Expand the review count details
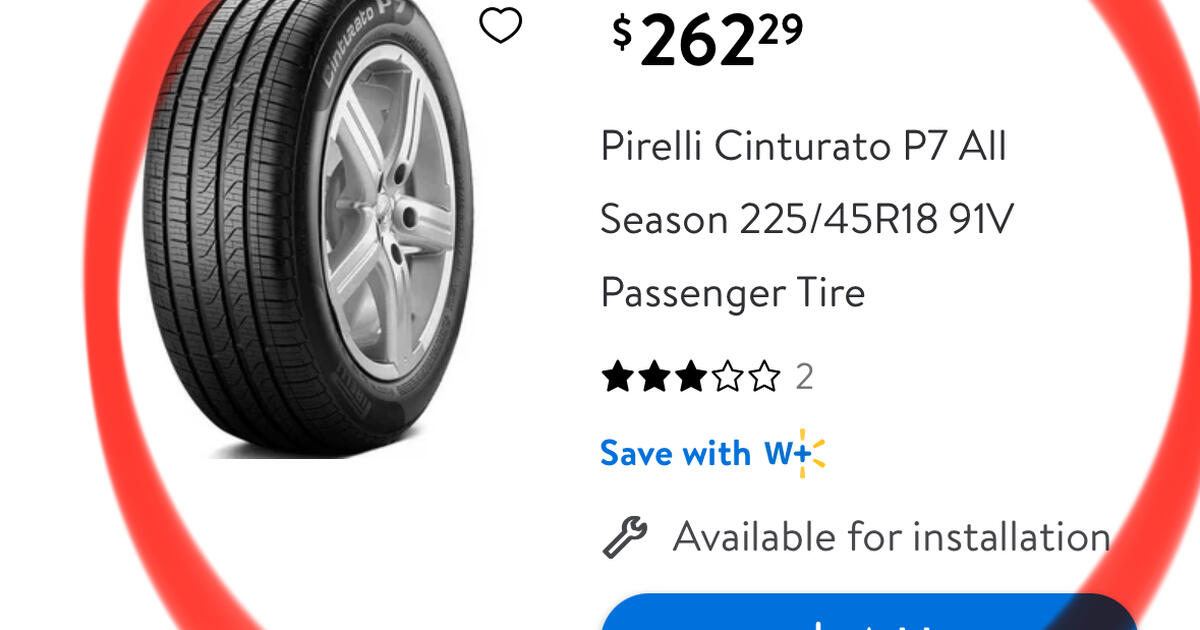The image size is (1200, 630). point(805,377)
